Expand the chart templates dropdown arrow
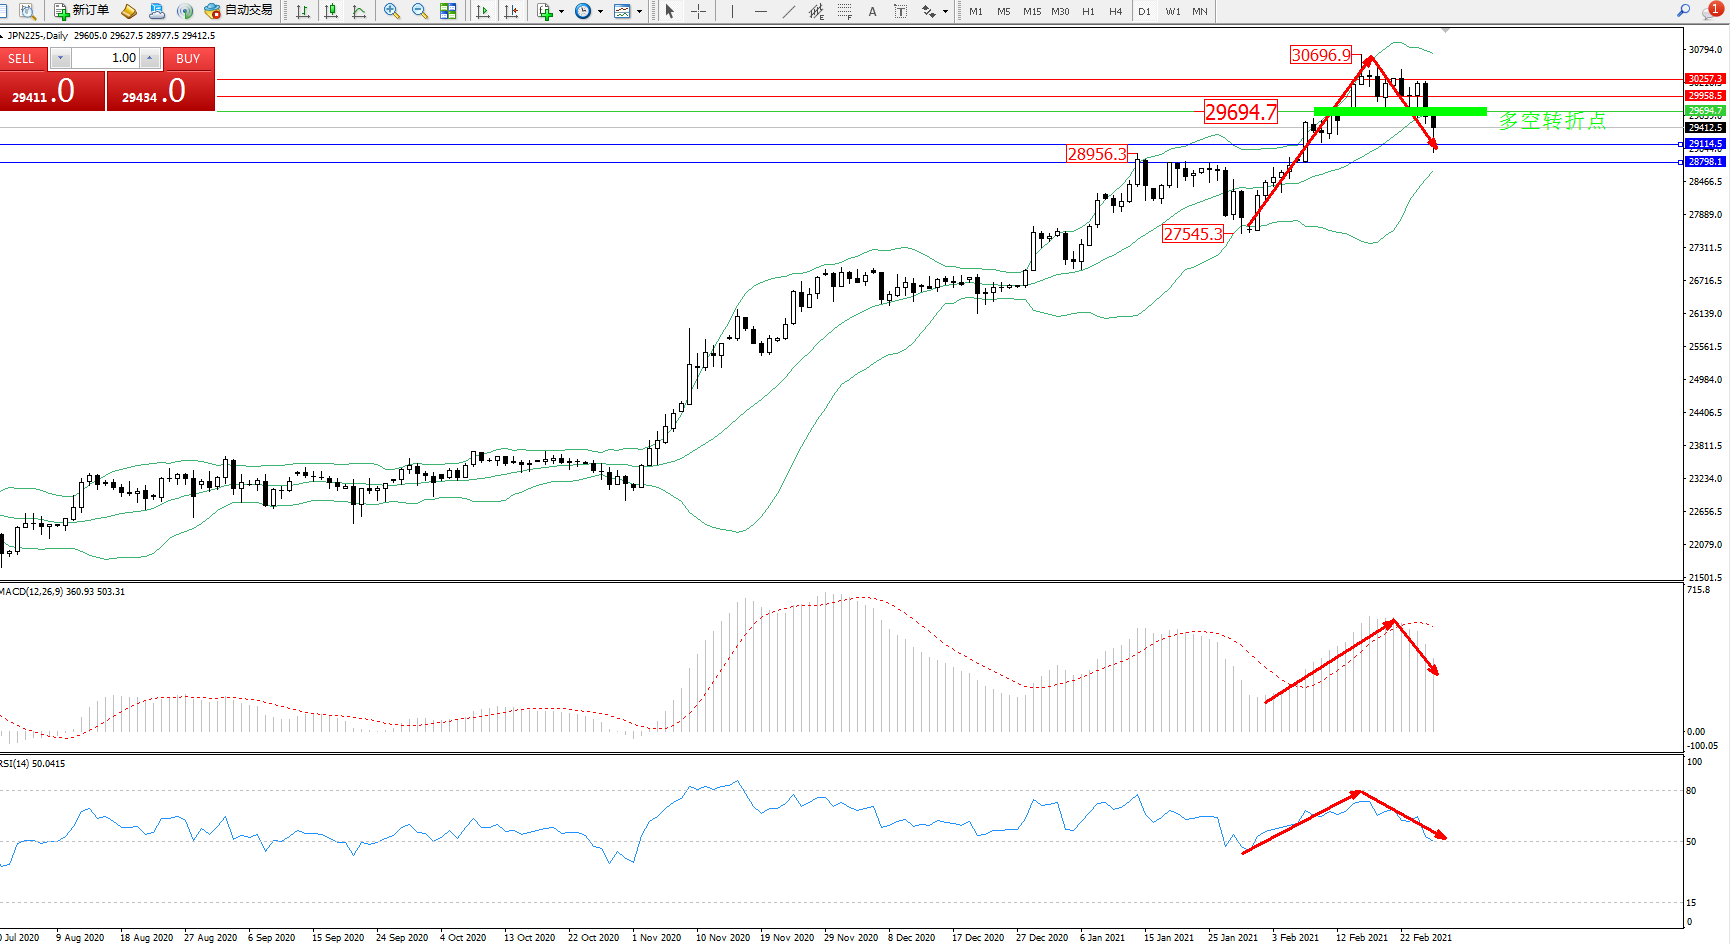Viewport: 1730px width, 944px height. coord(640,12)
